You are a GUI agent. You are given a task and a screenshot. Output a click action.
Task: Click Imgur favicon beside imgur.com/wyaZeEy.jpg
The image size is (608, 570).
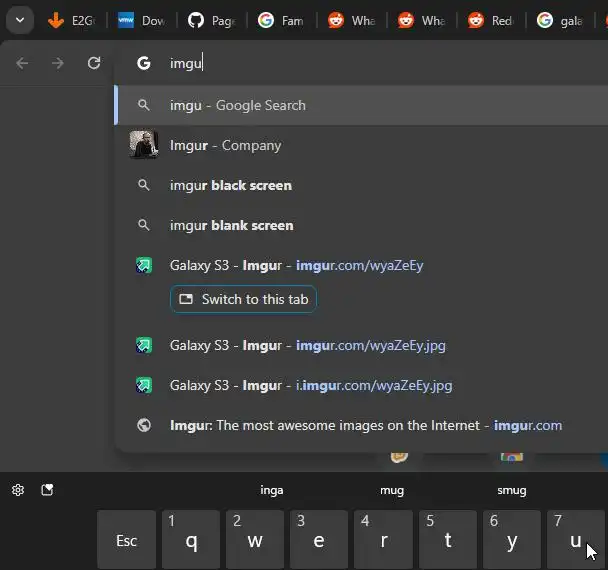[144, 345]
